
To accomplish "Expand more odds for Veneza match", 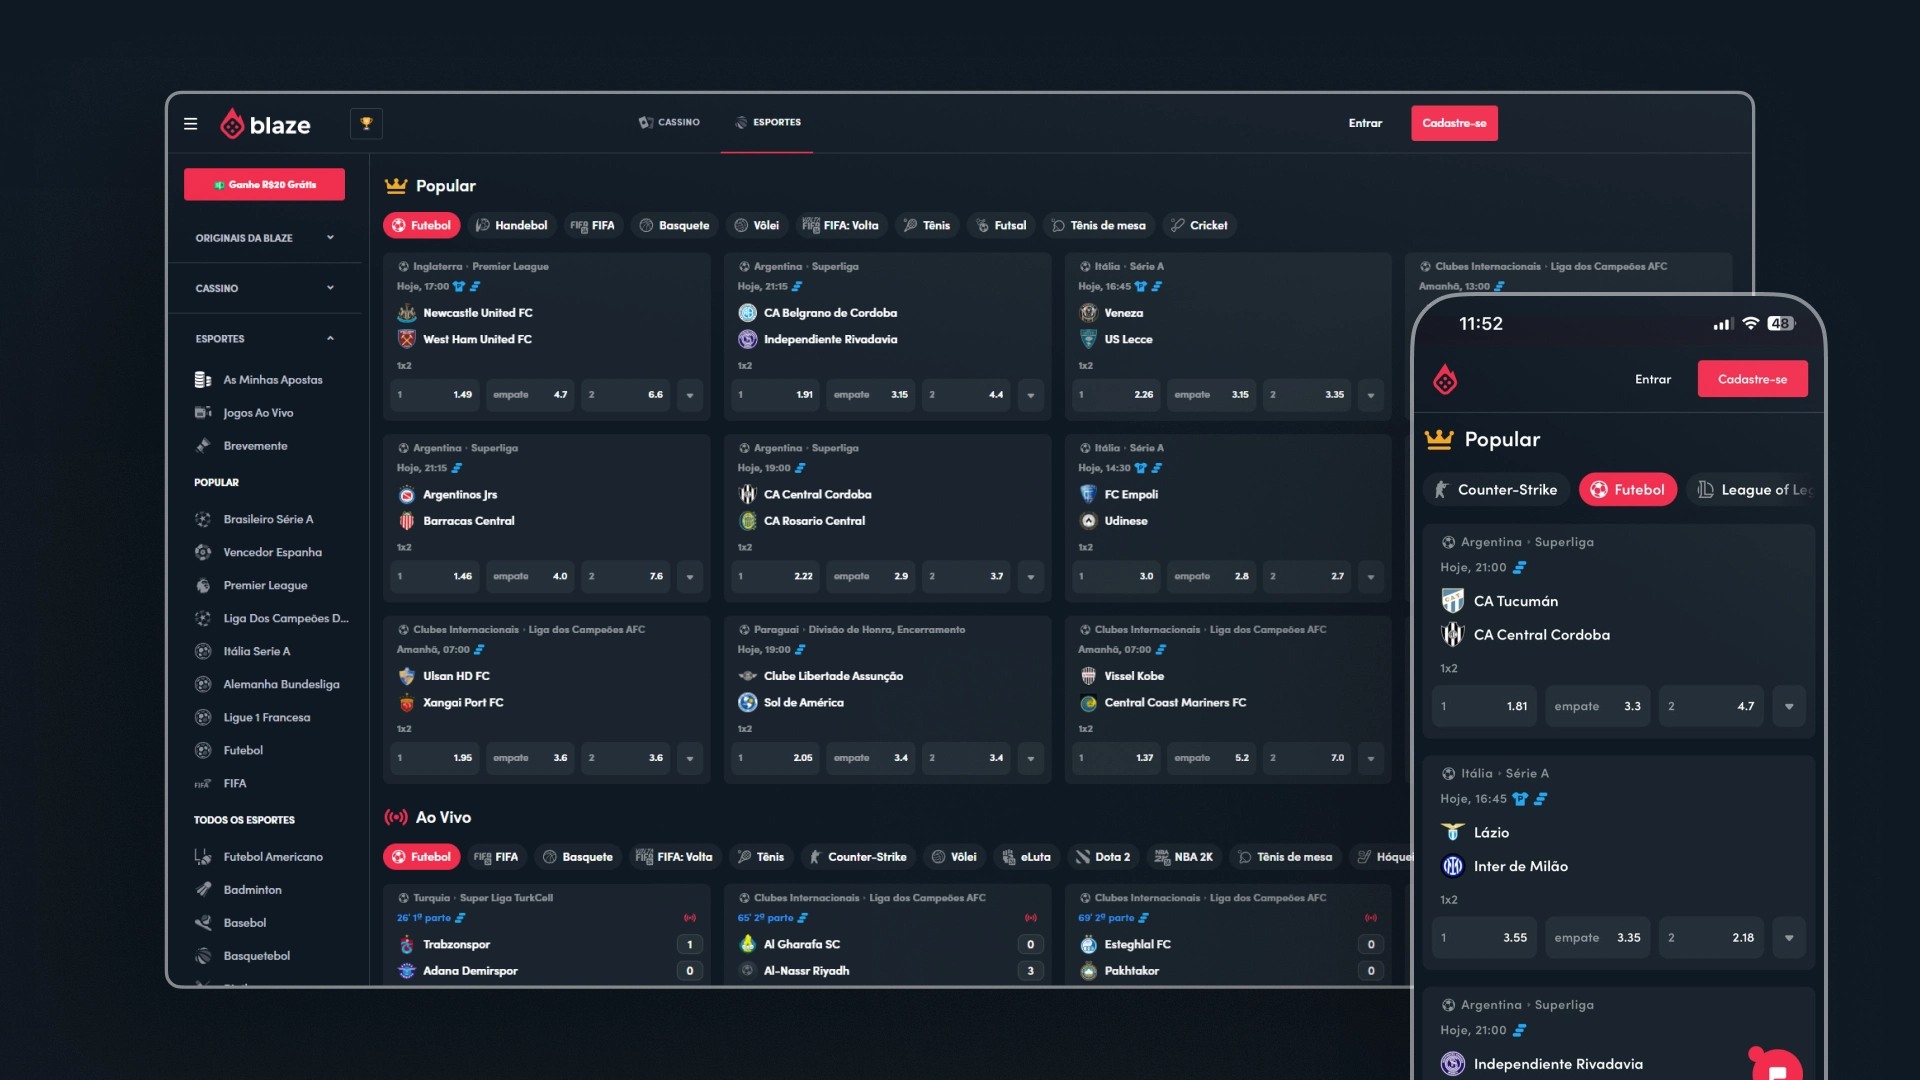I will coord(1371,395).
